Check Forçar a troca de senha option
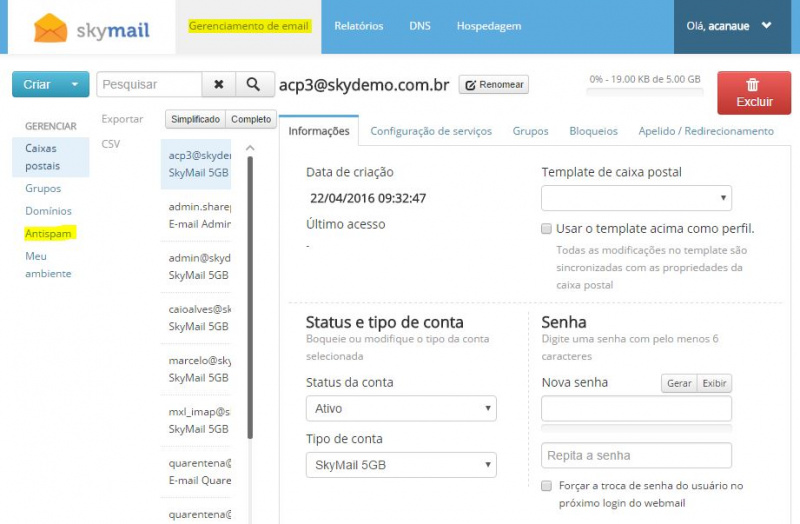This screenshot has width=800, height=524. [x=546, y=486]
